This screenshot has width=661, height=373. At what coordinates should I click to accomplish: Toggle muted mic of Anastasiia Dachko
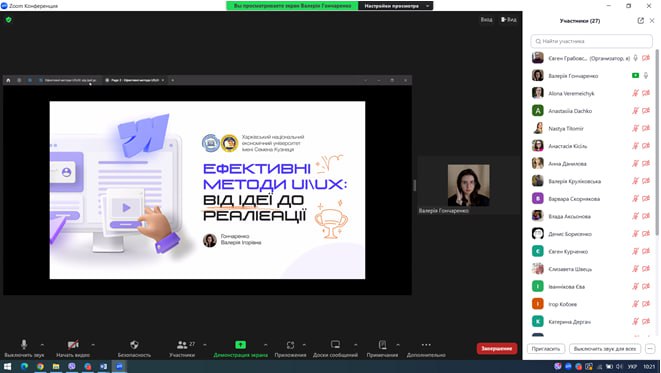tap(636, 111)
